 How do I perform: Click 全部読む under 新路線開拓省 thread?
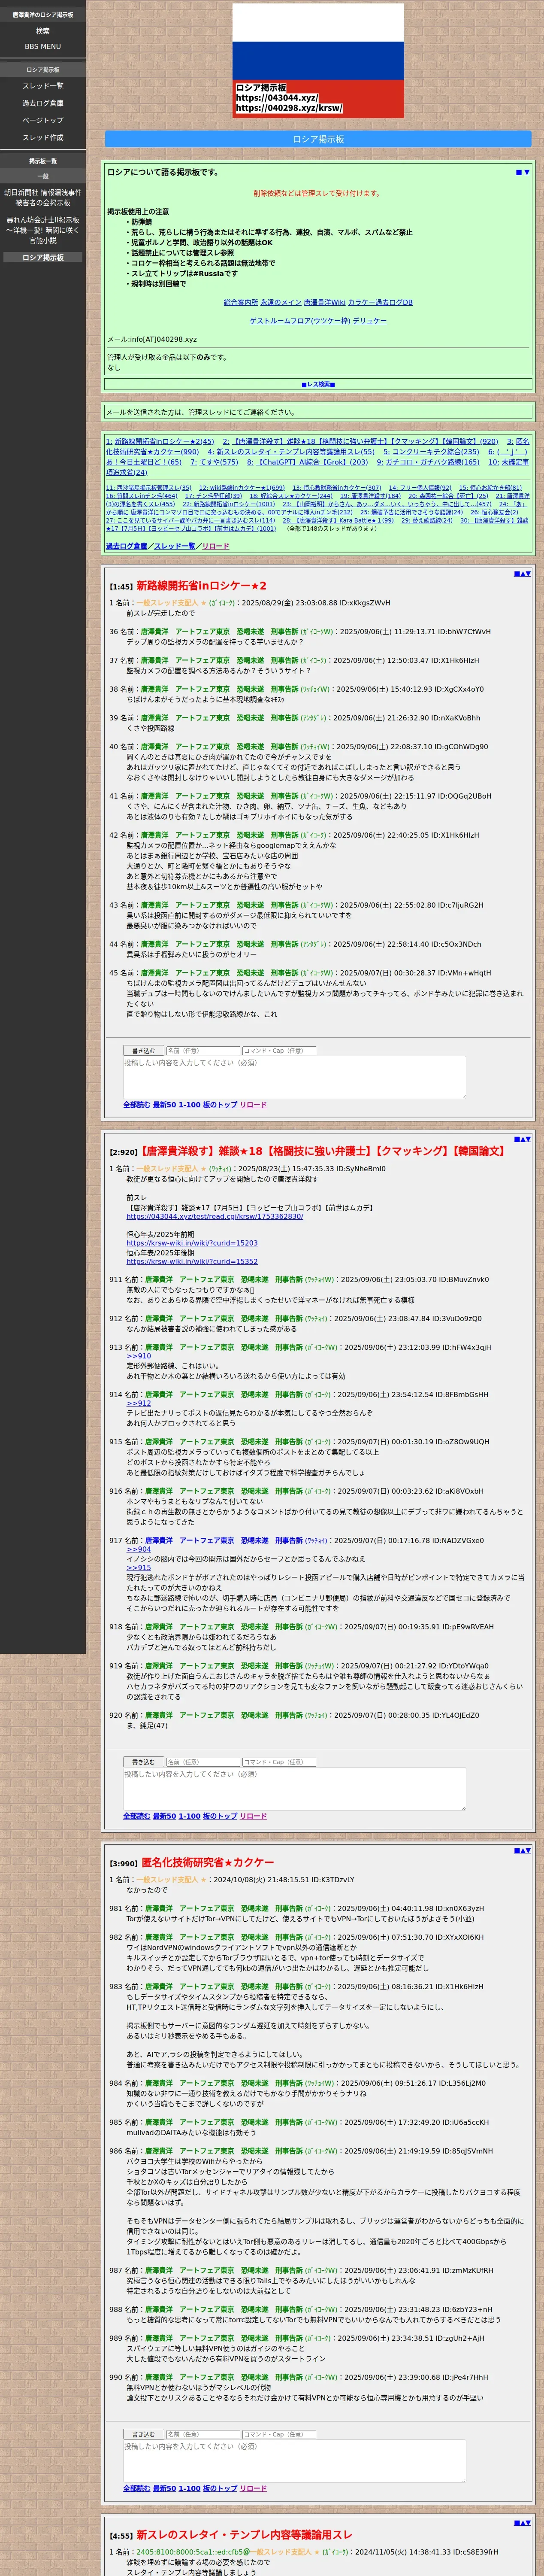(x=136, y=1105)
